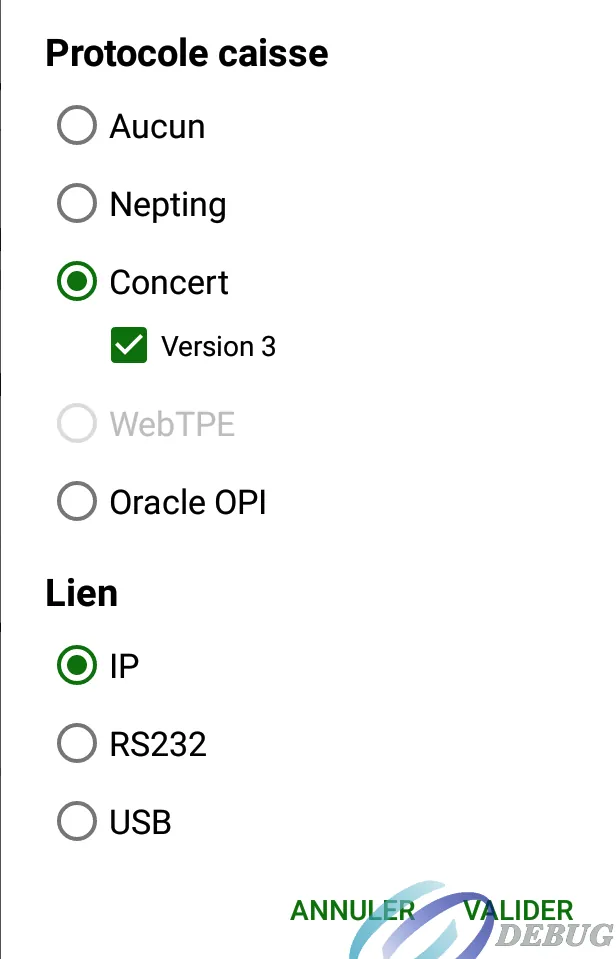Select the Aucun radio button
616x959 pixels.
(76, 125)
